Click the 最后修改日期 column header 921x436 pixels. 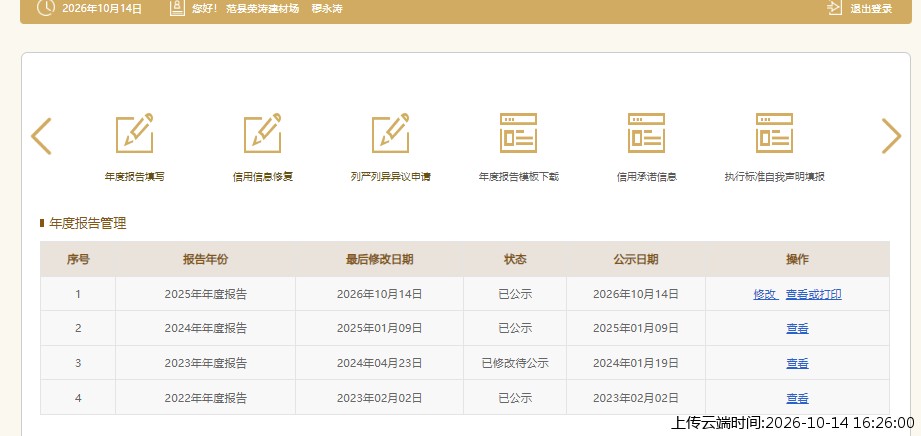[x=379, y=259]
